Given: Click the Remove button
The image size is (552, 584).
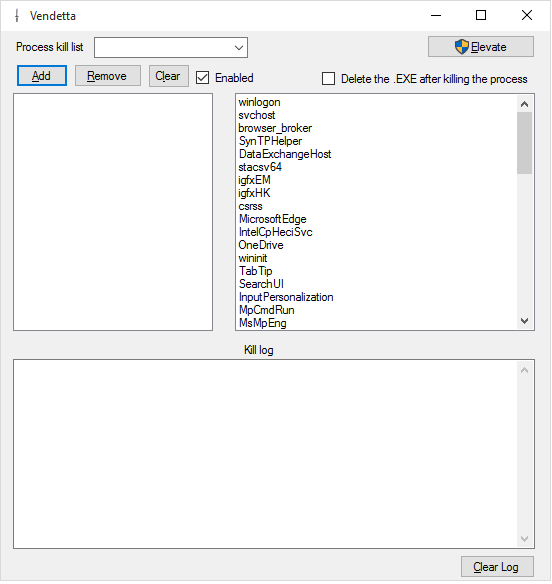Looking at the screenshot, I should 108,76.
